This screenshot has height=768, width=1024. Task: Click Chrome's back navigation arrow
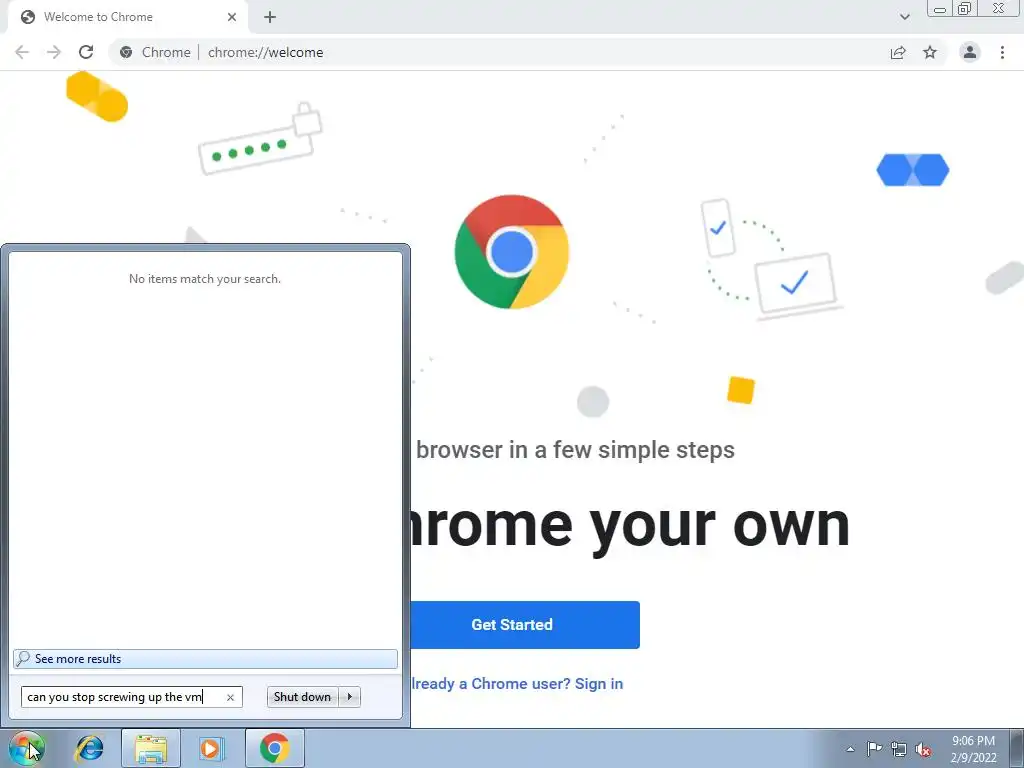tap(22, 52)
